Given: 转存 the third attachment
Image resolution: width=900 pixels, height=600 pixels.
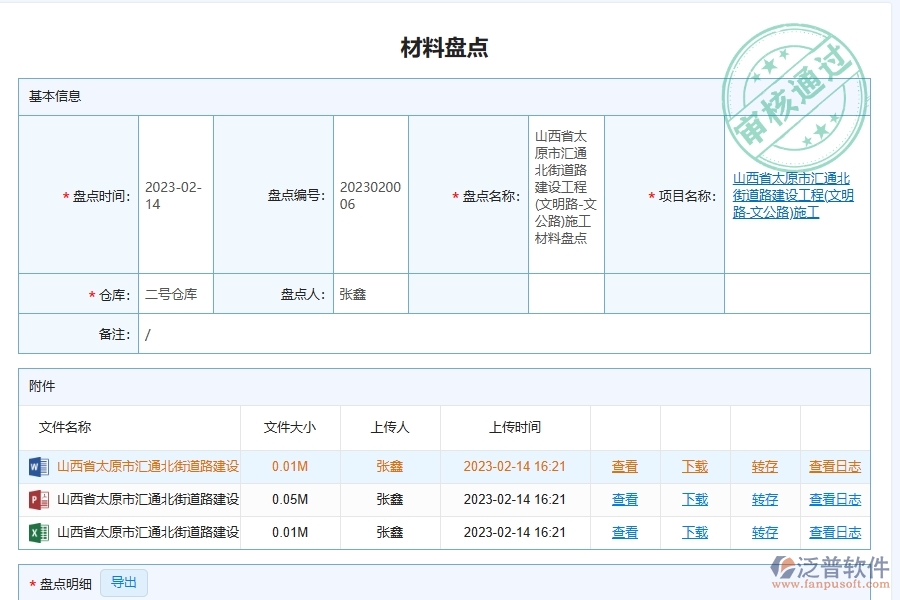Looking at the screenshot, I should coord(764,532).
